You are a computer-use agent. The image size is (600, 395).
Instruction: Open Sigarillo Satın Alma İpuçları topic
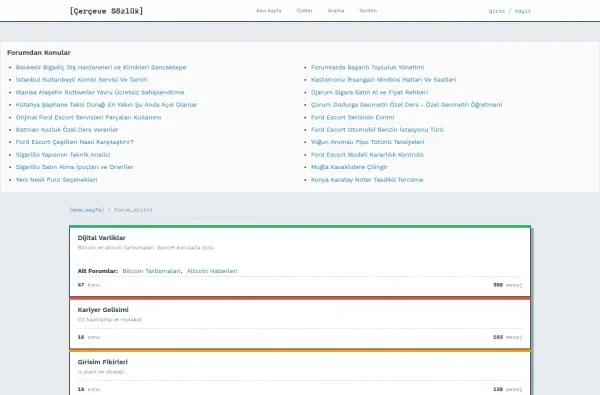(x=74, y=167)
